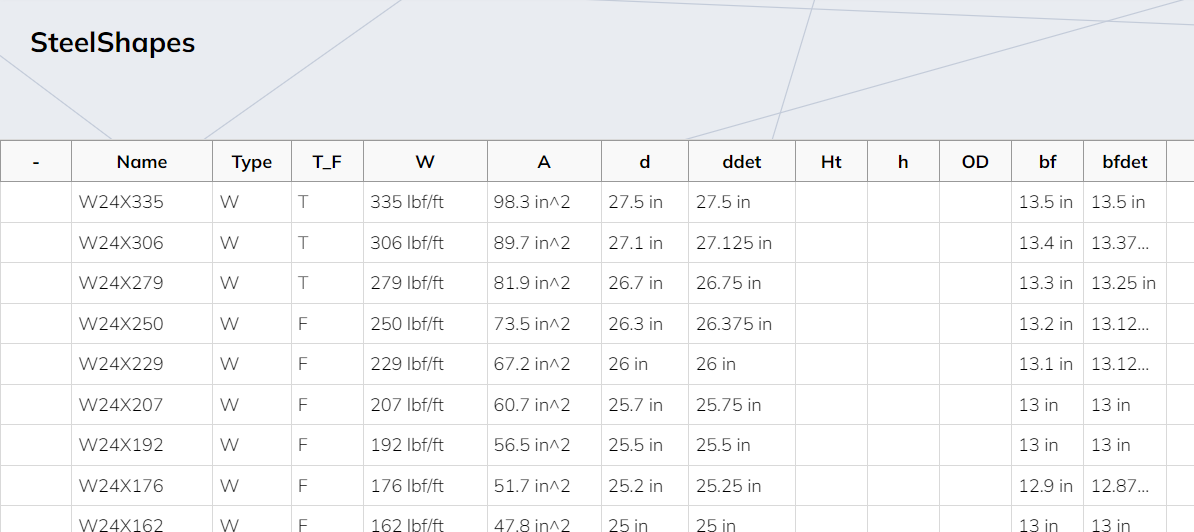1194x532 pixels.
Task: Click the dash column header
Action: (x=36, y=161)
